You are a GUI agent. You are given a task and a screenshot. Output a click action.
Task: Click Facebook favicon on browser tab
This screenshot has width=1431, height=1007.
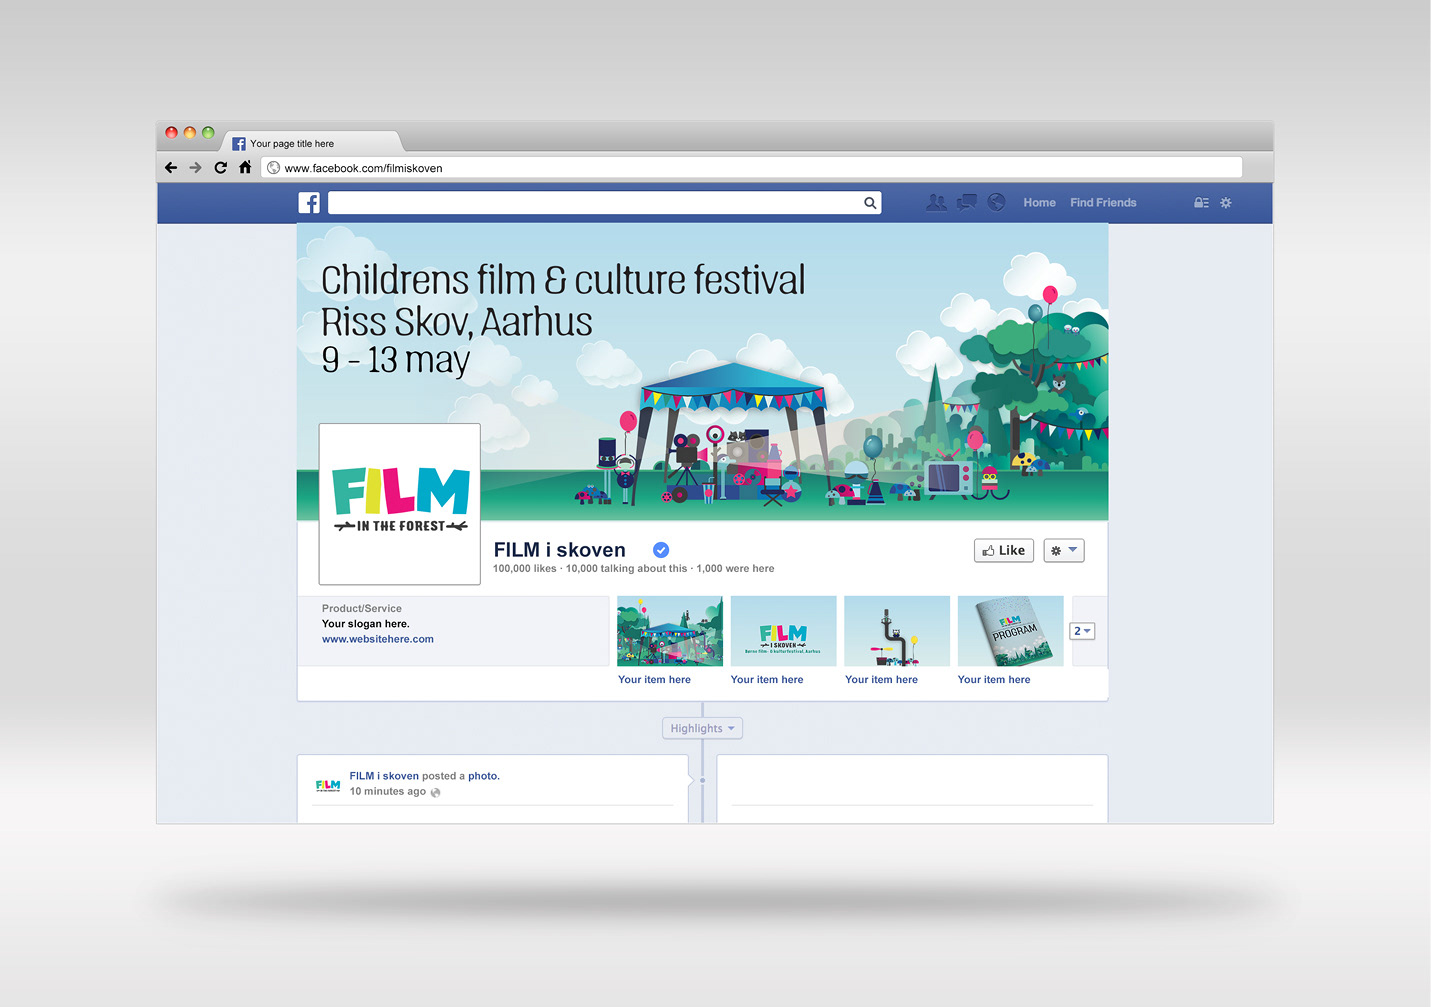tap(239, 144)
